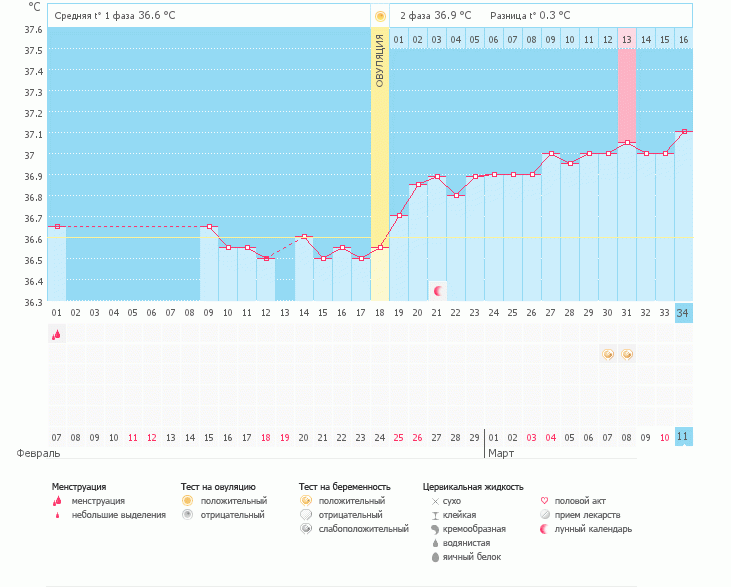Click the positive pregnancy test icon on day 31

pos(627,354)
